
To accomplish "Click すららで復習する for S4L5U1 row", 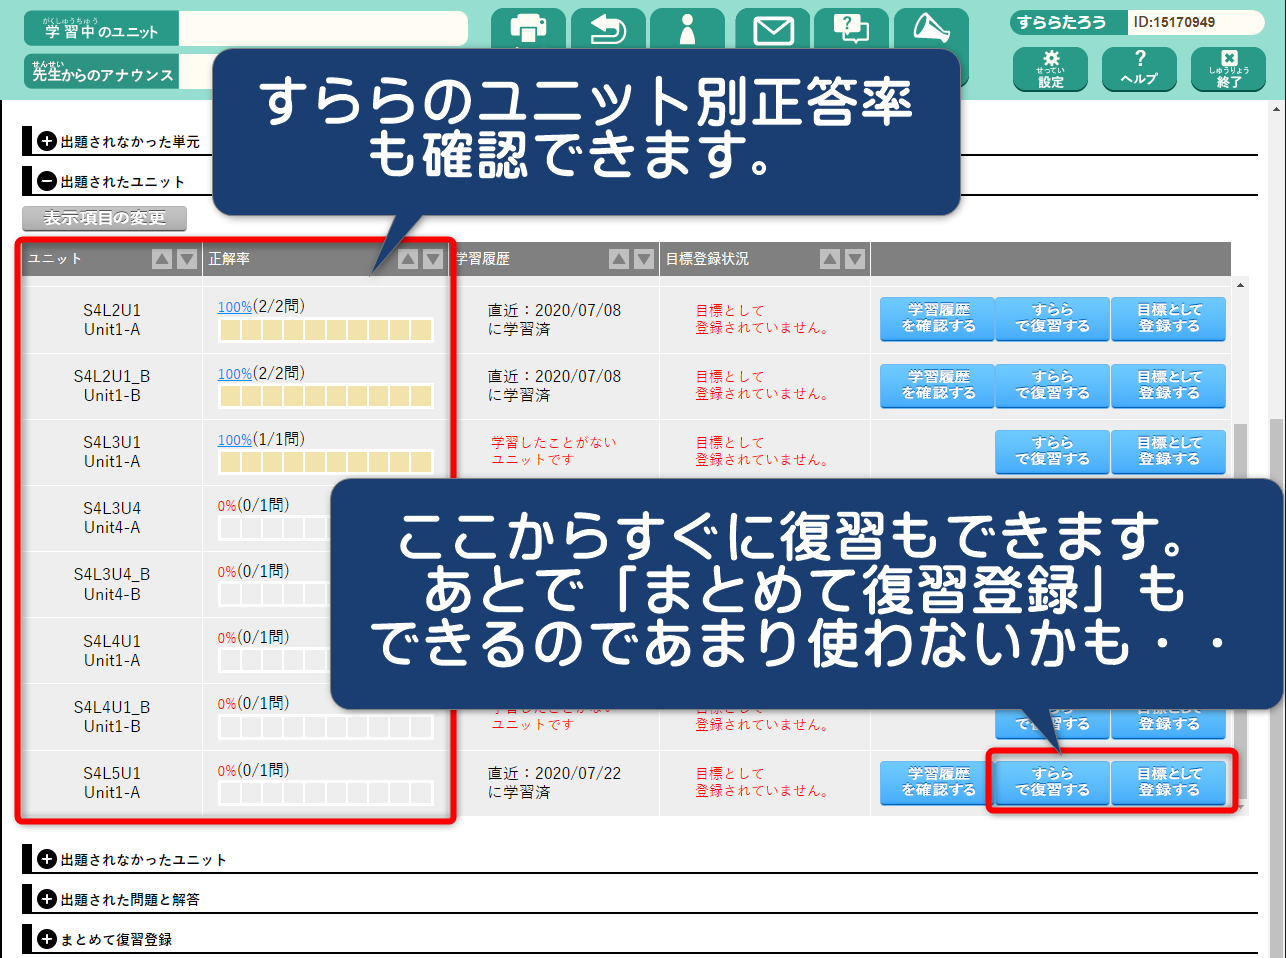I will point(1052,783).
